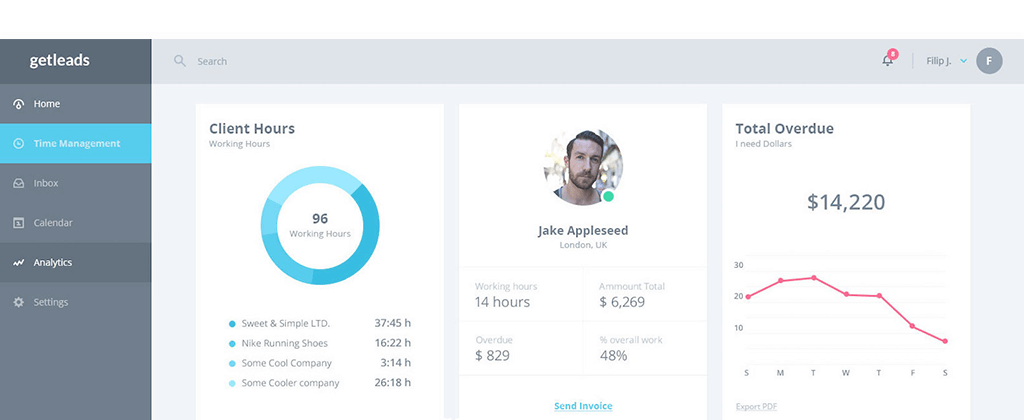Click the Analytics graph icon
The width and height of the screenshot is (1024, 420).
coord(18,263)
